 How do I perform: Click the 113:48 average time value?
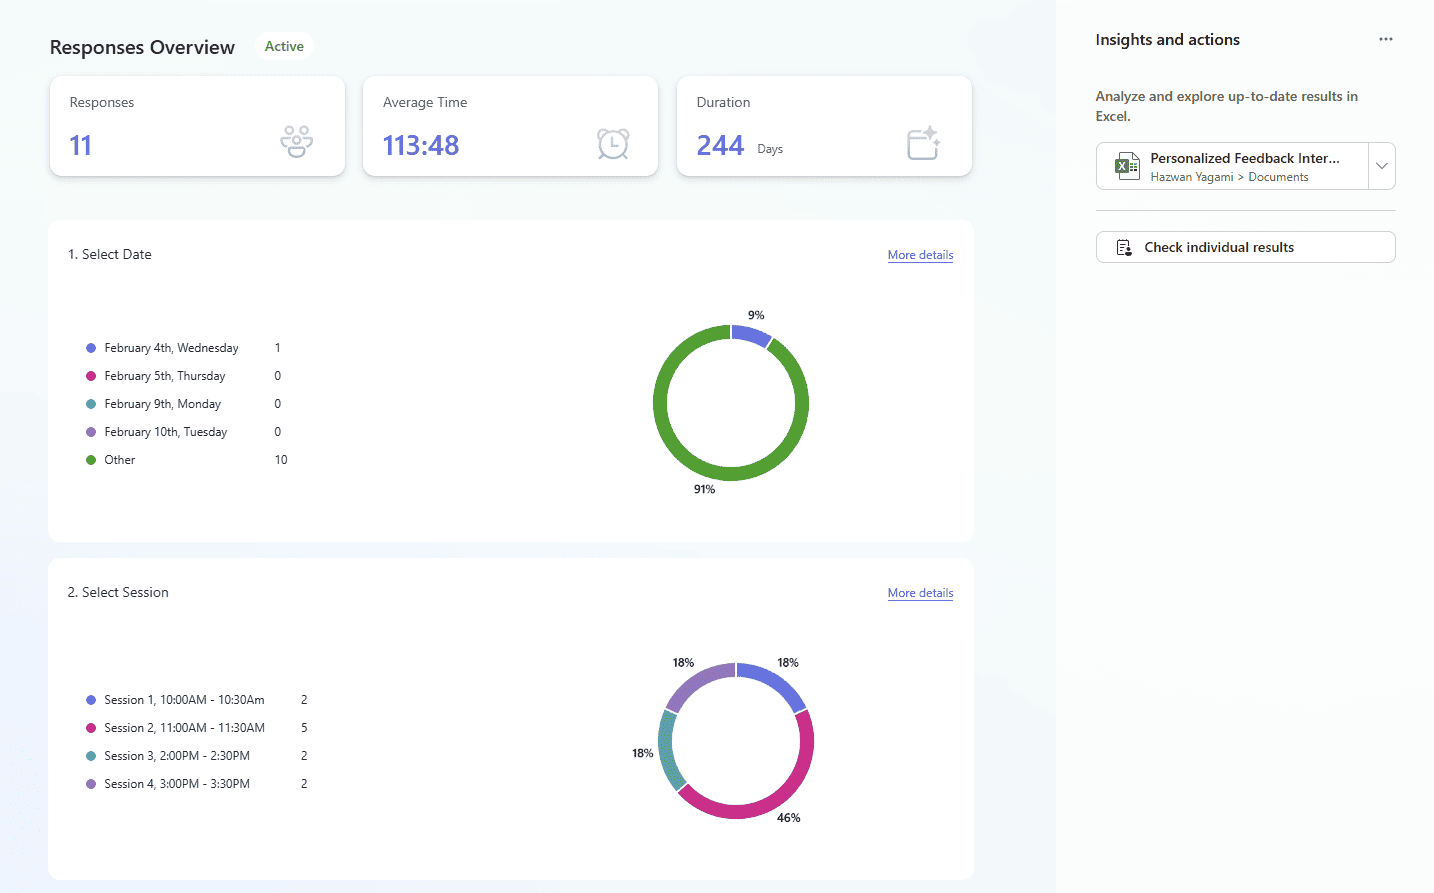point(421,145)
